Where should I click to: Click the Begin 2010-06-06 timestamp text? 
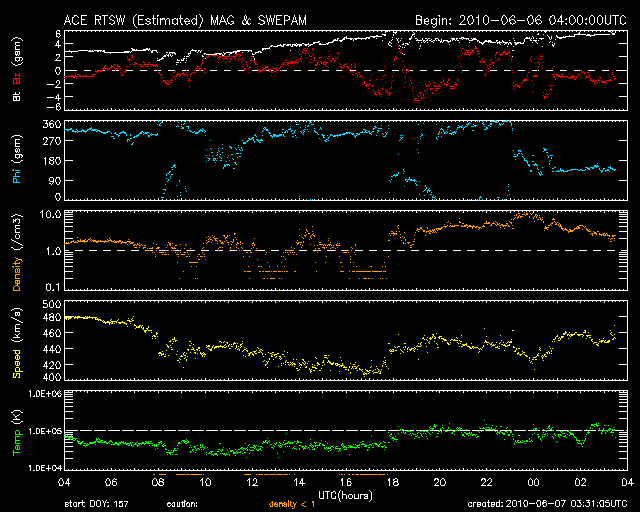521,20
